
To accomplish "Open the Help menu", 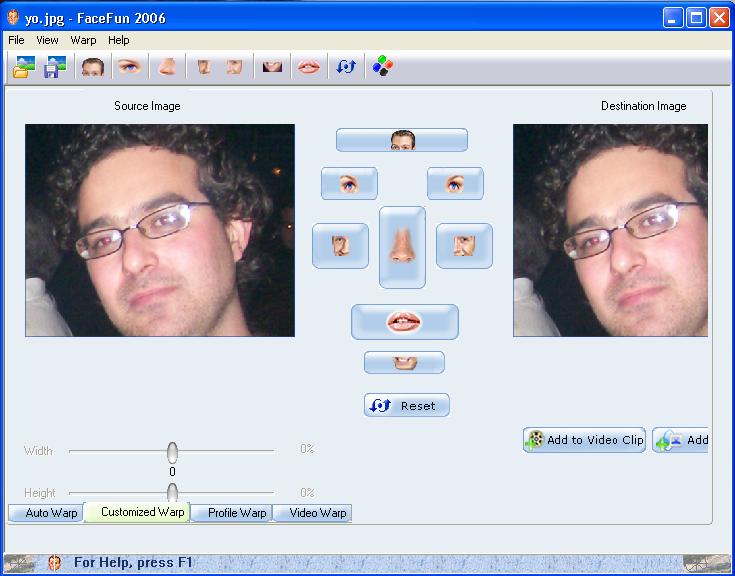I will click(119, 40).
